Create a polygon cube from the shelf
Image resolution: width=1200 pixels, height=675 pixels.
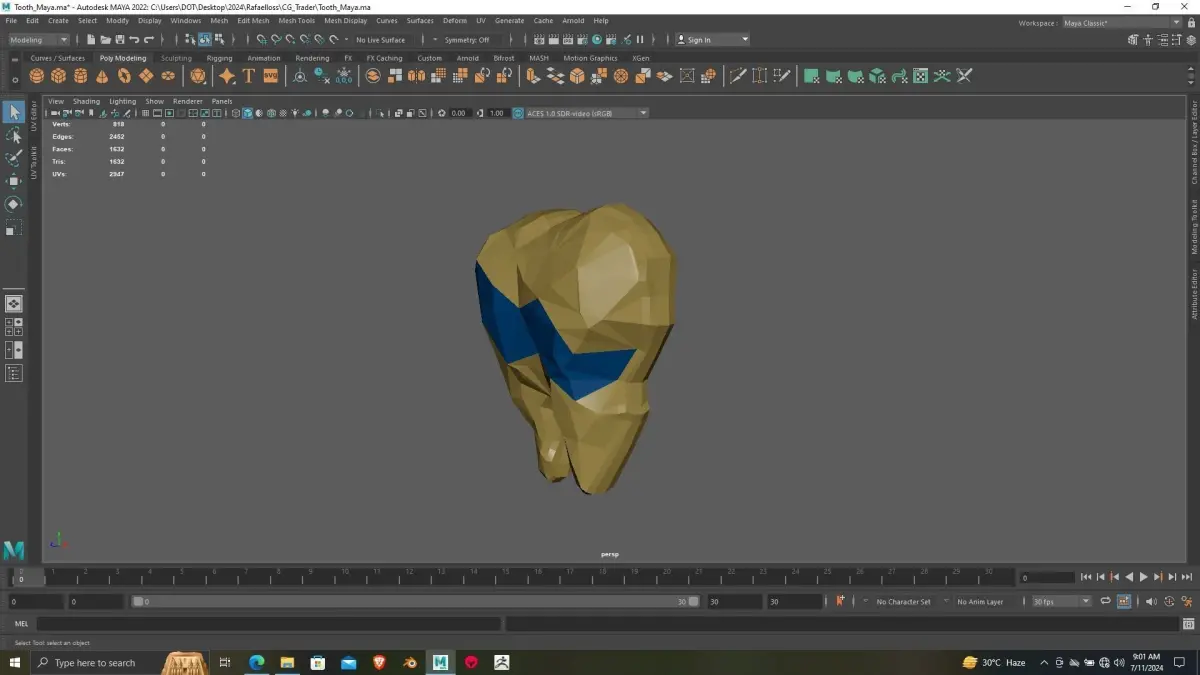[59, 76]
